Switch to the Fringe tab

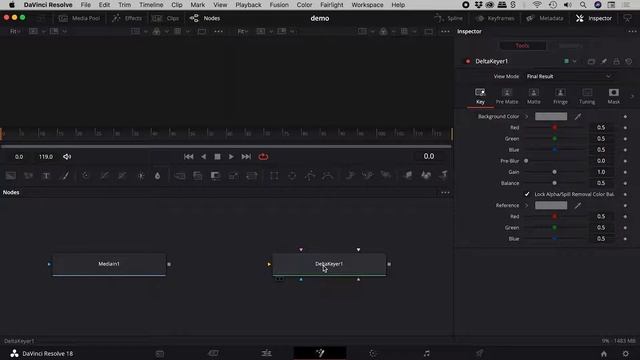click(x=560, y=97)
